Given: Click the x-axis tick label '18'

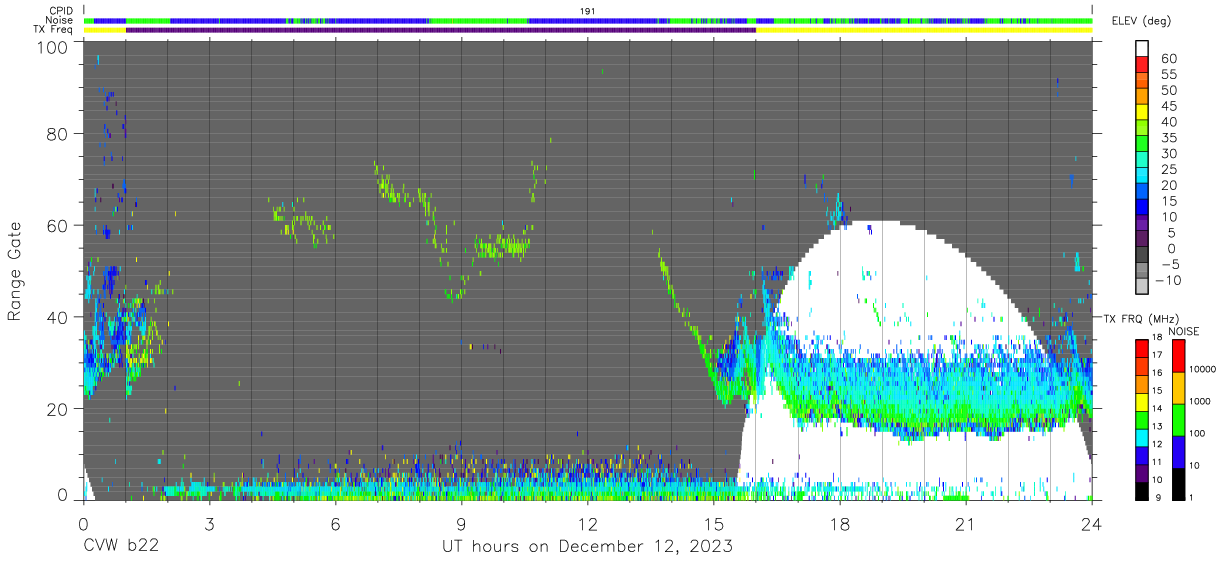Looking at the screenshot, I should click(x=840, y=524).
